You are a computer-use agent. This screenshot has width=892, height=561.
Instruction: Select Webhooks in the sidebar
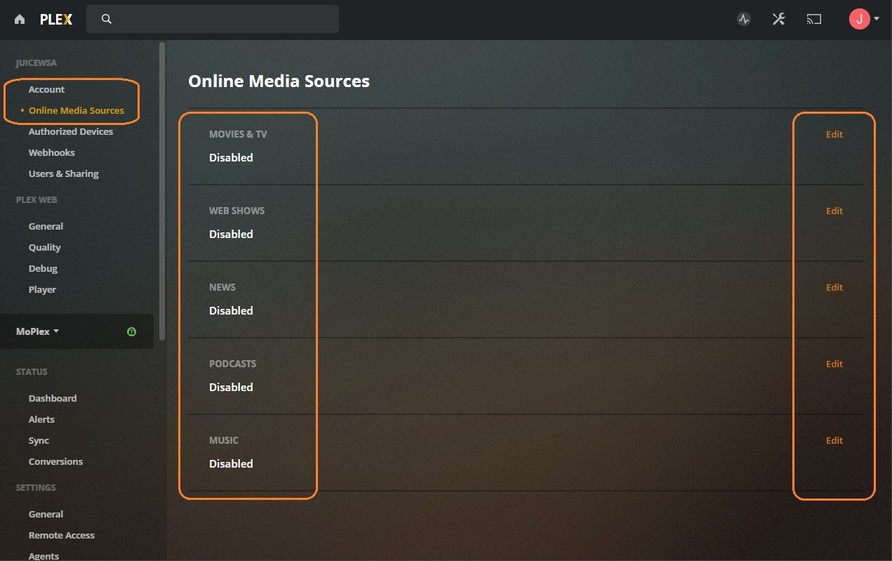[51, 153]
